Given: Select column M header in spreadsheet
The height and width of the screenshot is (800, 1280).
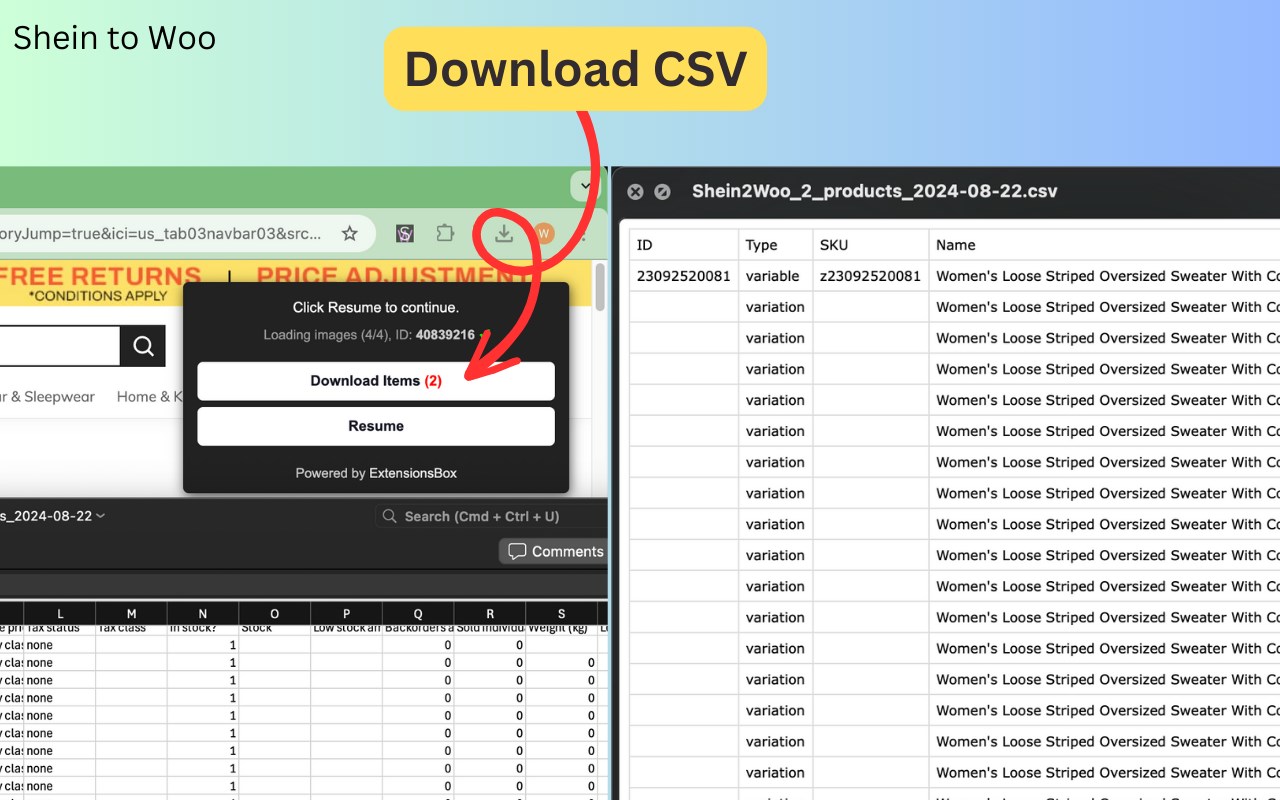Looking at the screenshot, I should [132, 613].
